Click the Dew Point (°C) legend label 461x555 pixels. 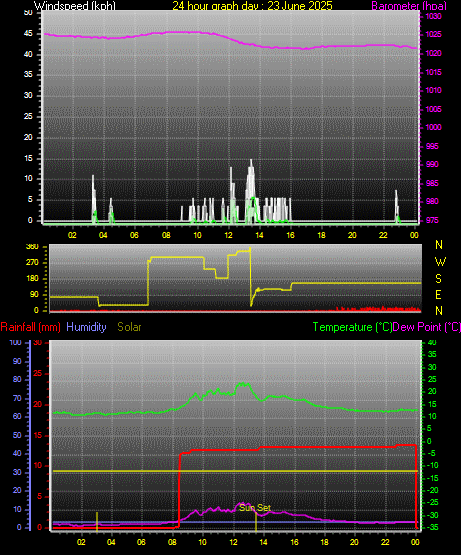click(427, 327)
